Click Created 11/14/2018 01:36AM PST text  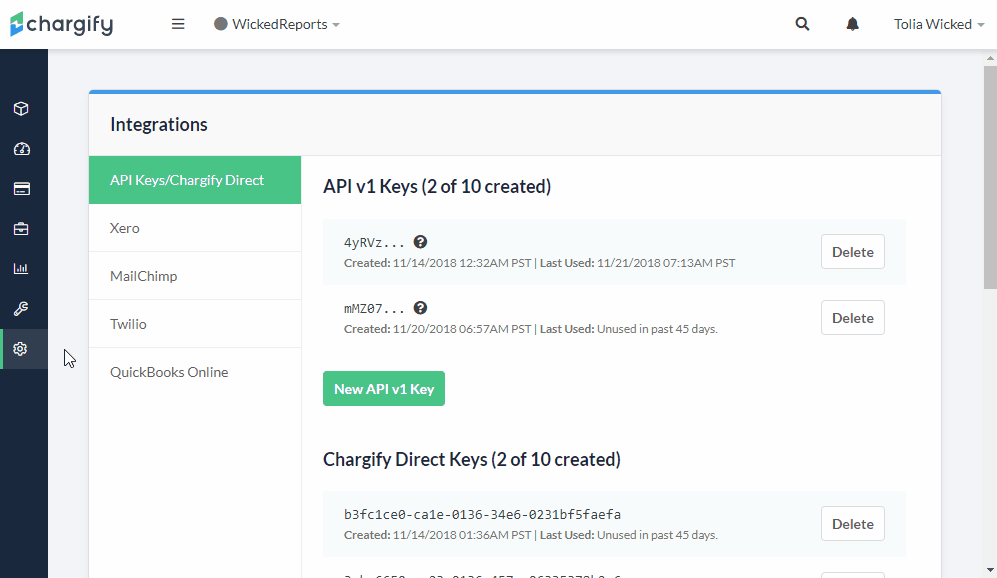click(437, 535)
